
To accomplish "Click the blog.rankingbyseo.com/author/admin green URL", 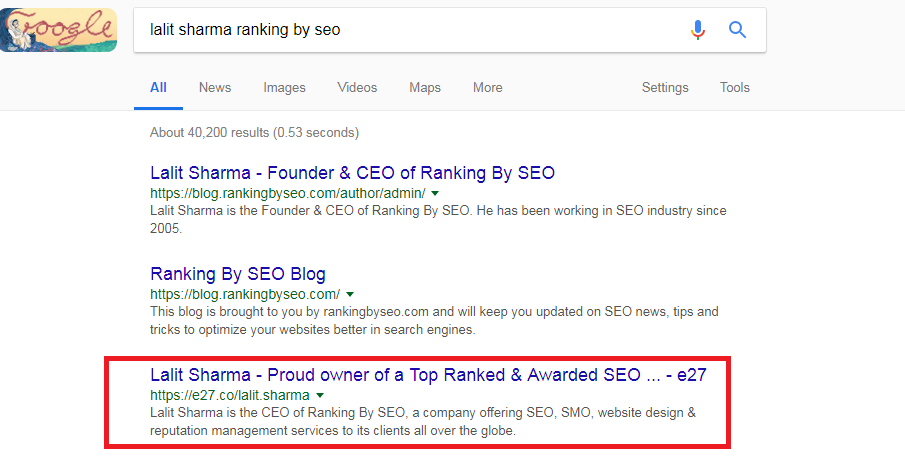I will point(287,193).
